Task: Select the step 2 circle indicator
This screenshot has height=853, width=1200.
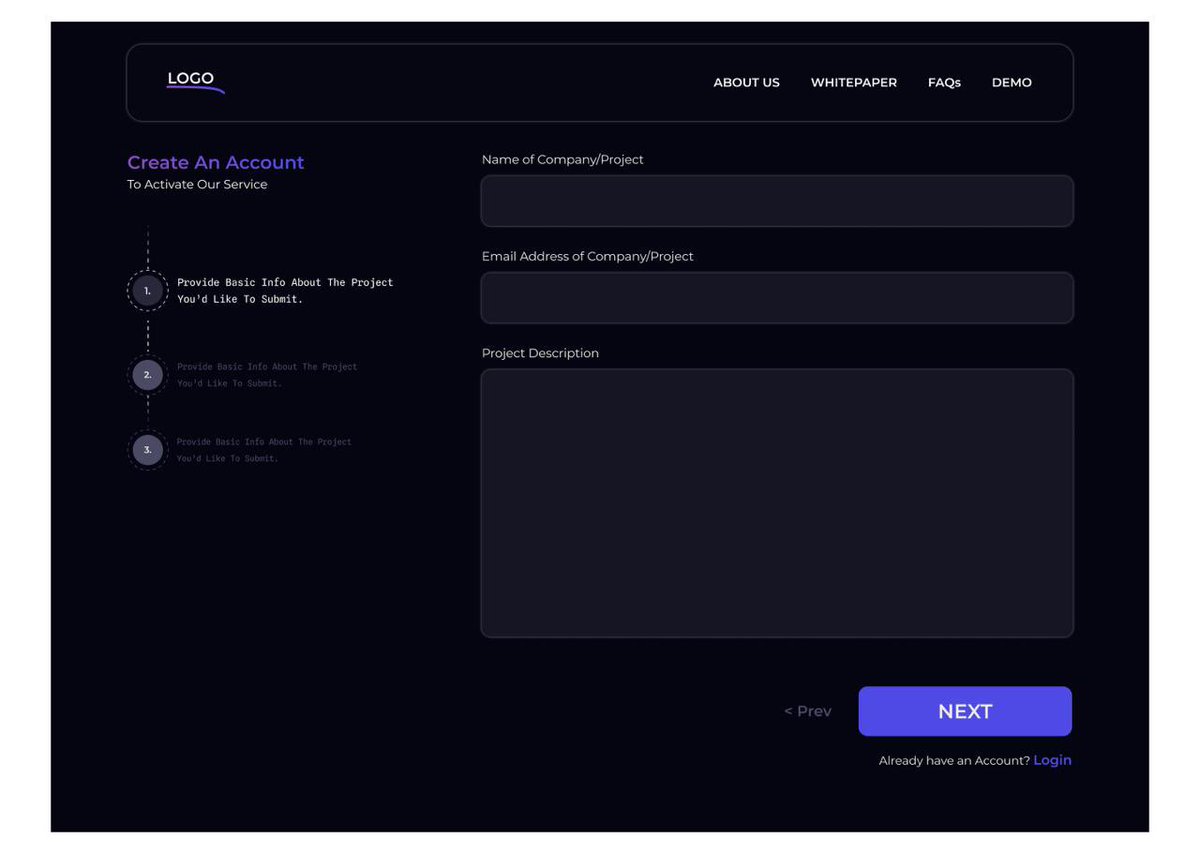Action: (148, 375)
